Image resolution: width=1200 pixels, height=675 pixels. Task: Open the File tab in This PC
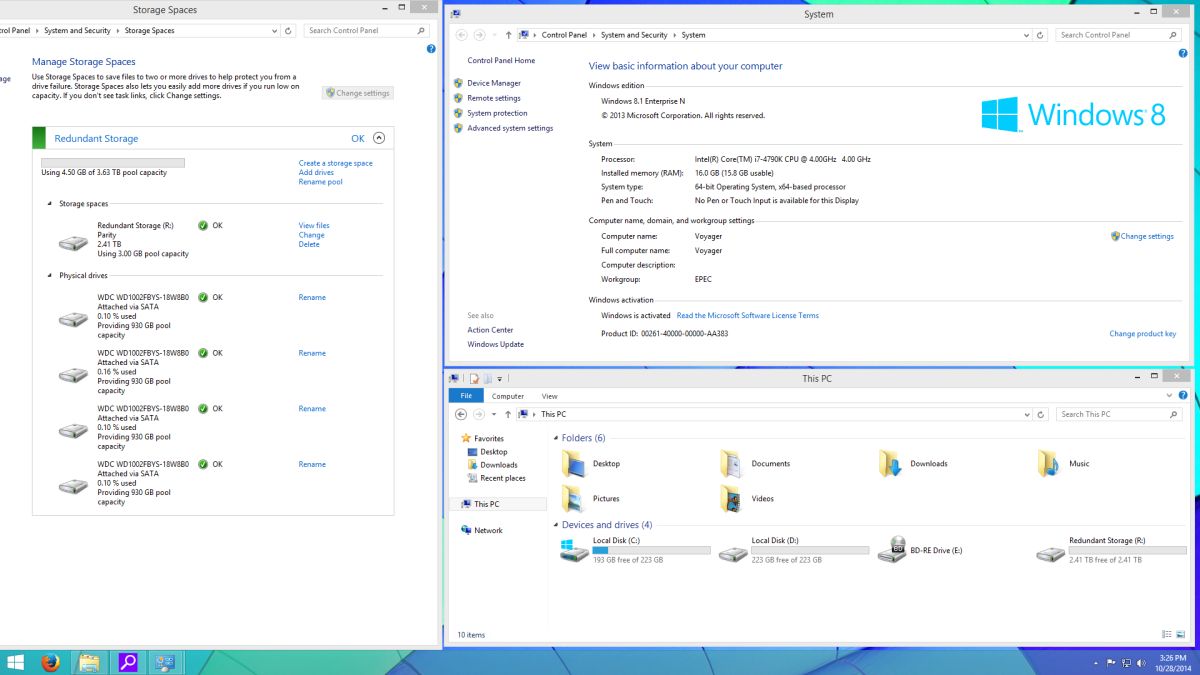point(466,396)
